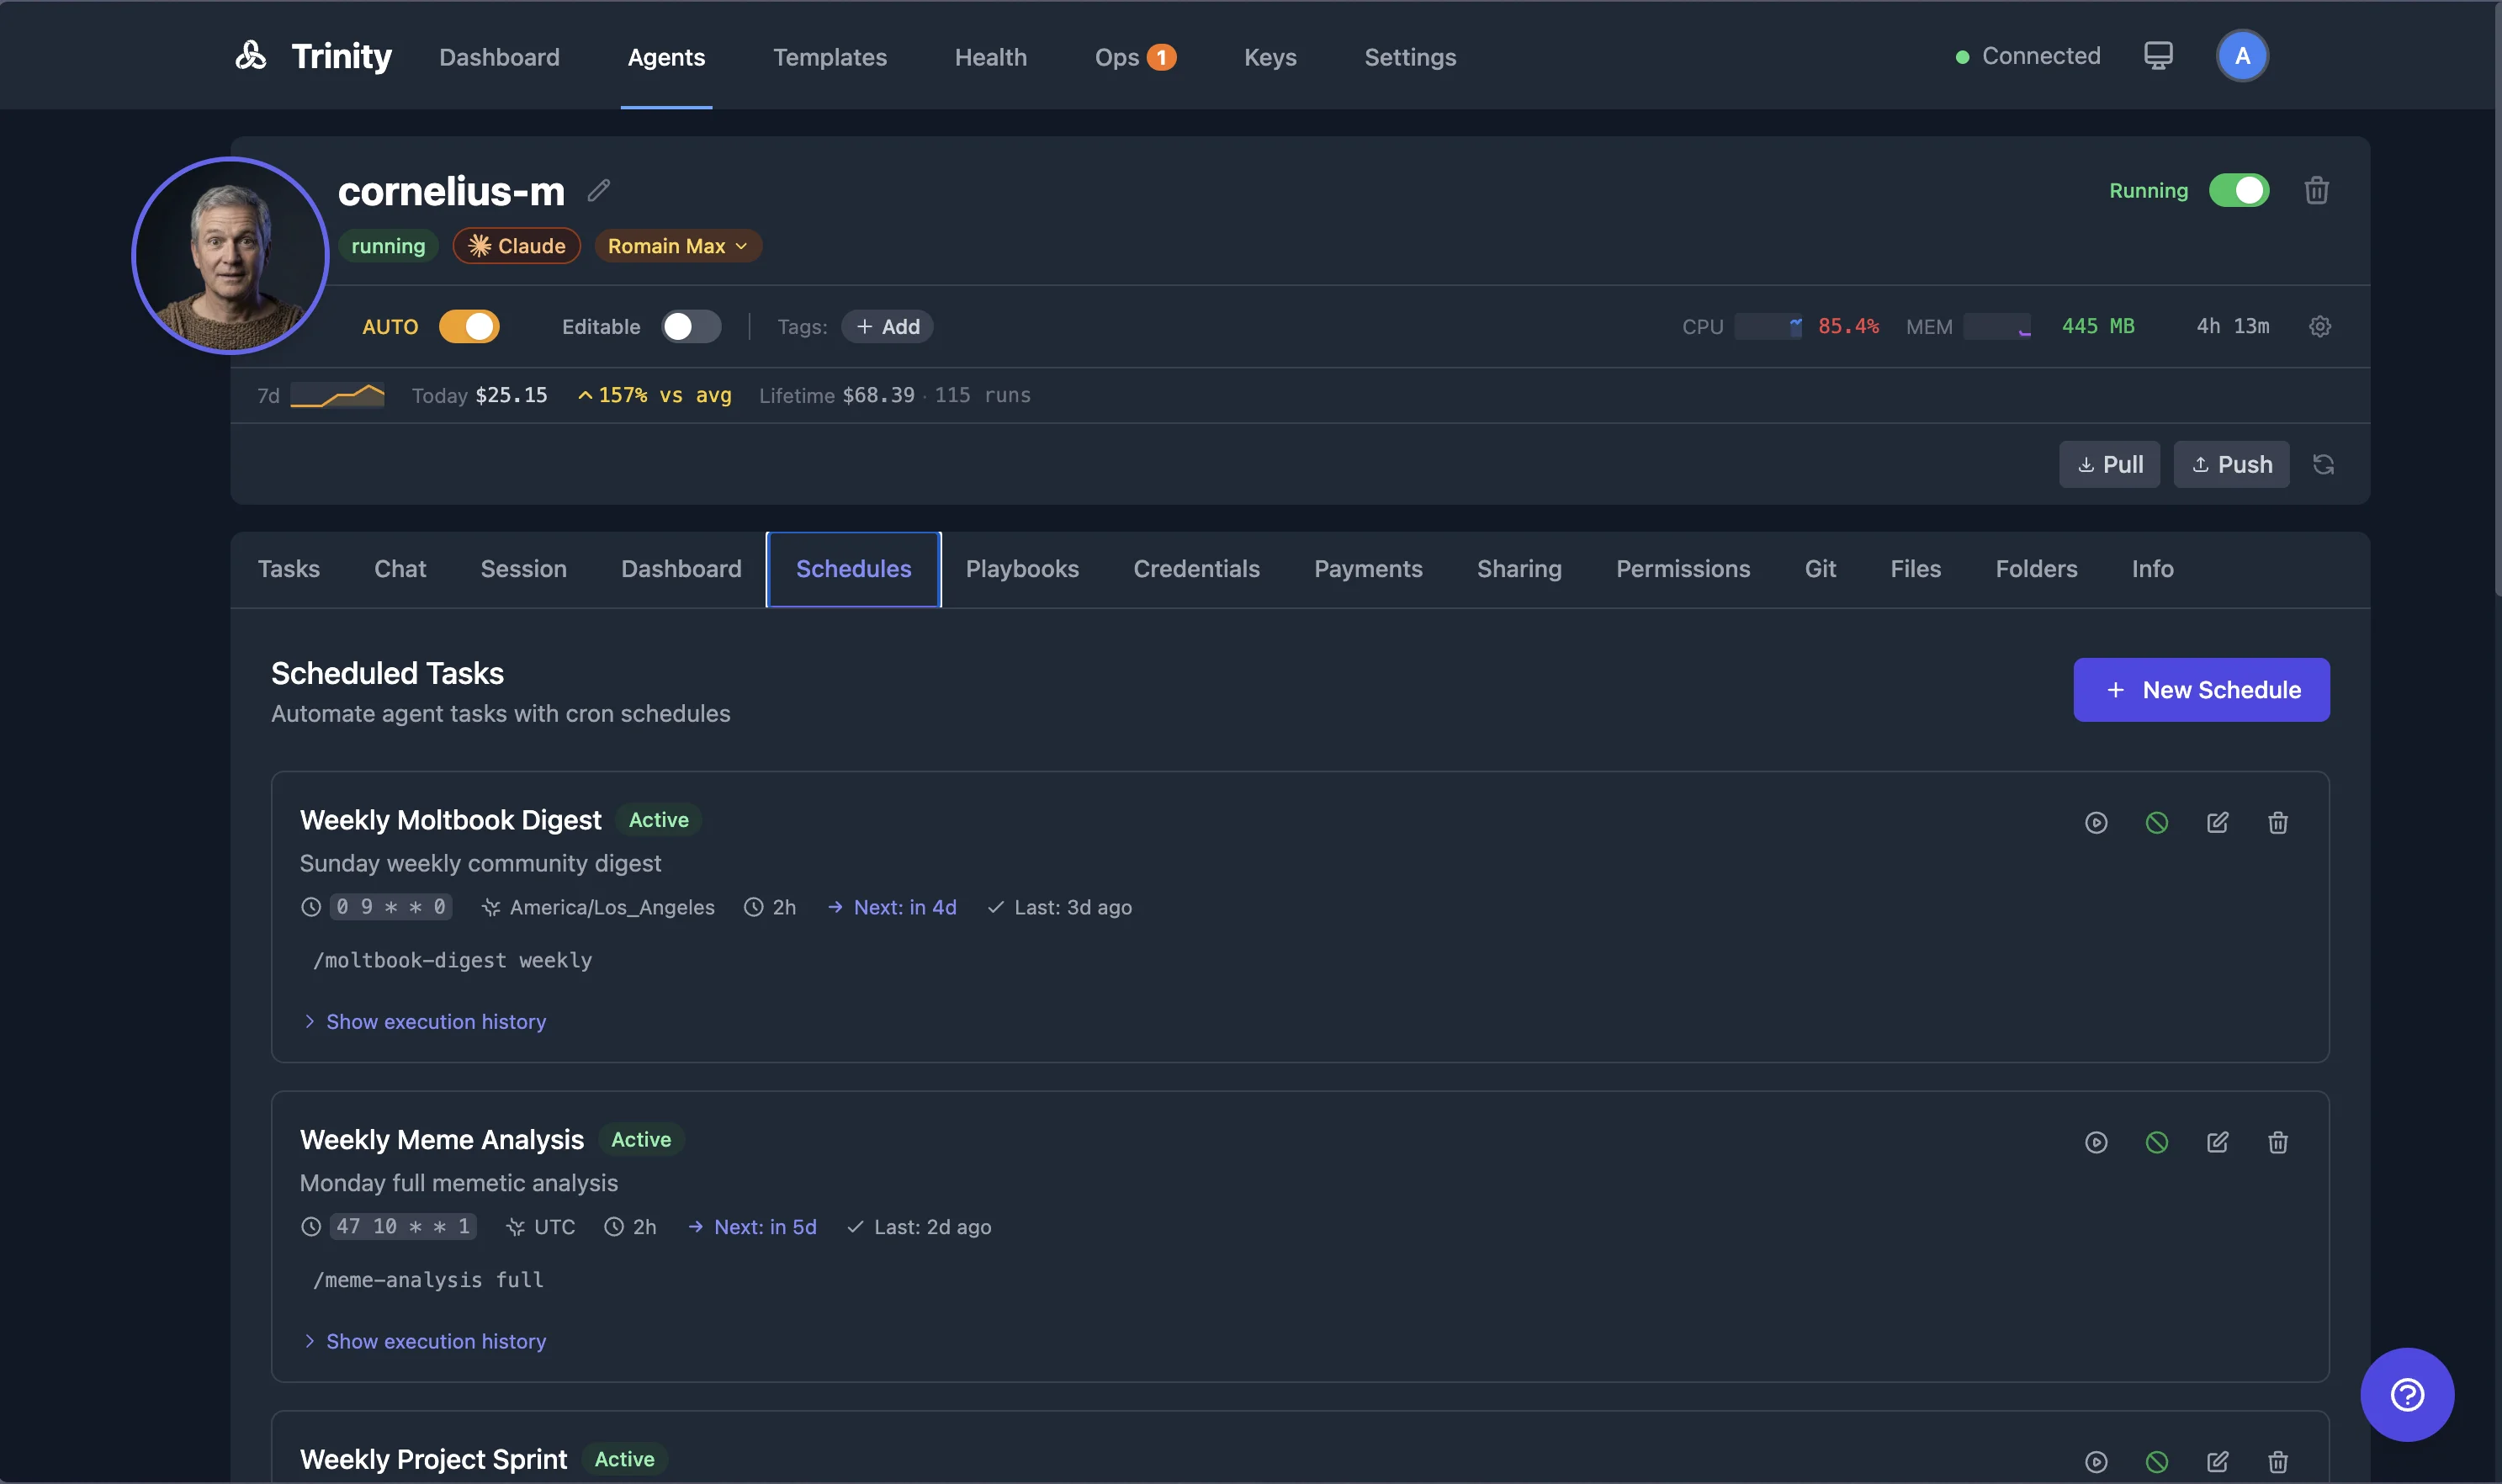Open the Settings nav item
This screenshot has height=1484, width=2502.
[1410, 57]
